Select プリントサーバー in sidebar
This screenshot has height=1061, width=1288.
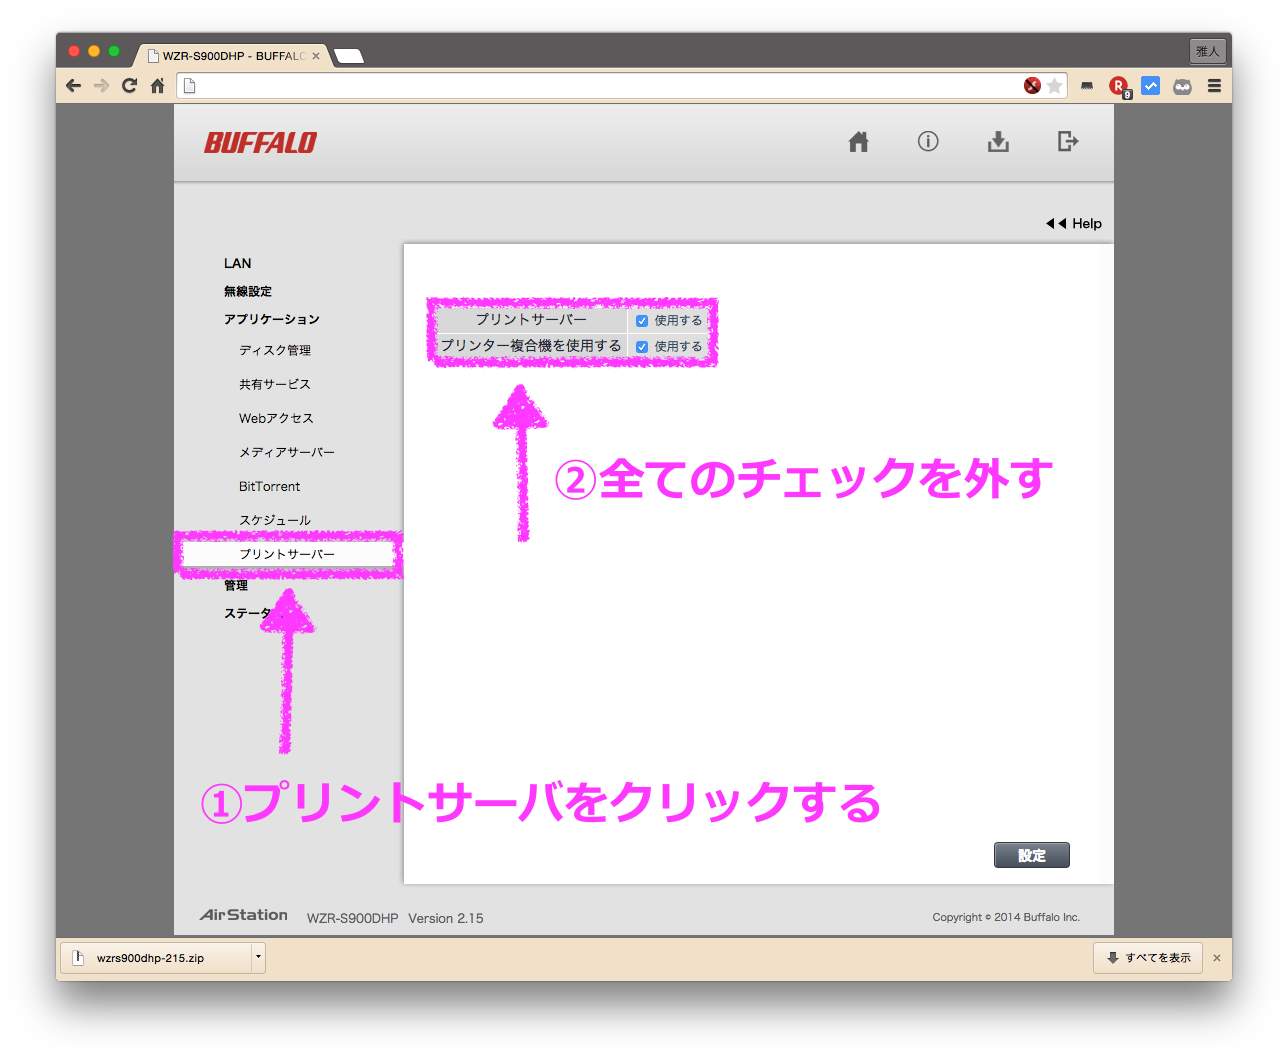tap(288, 554)
